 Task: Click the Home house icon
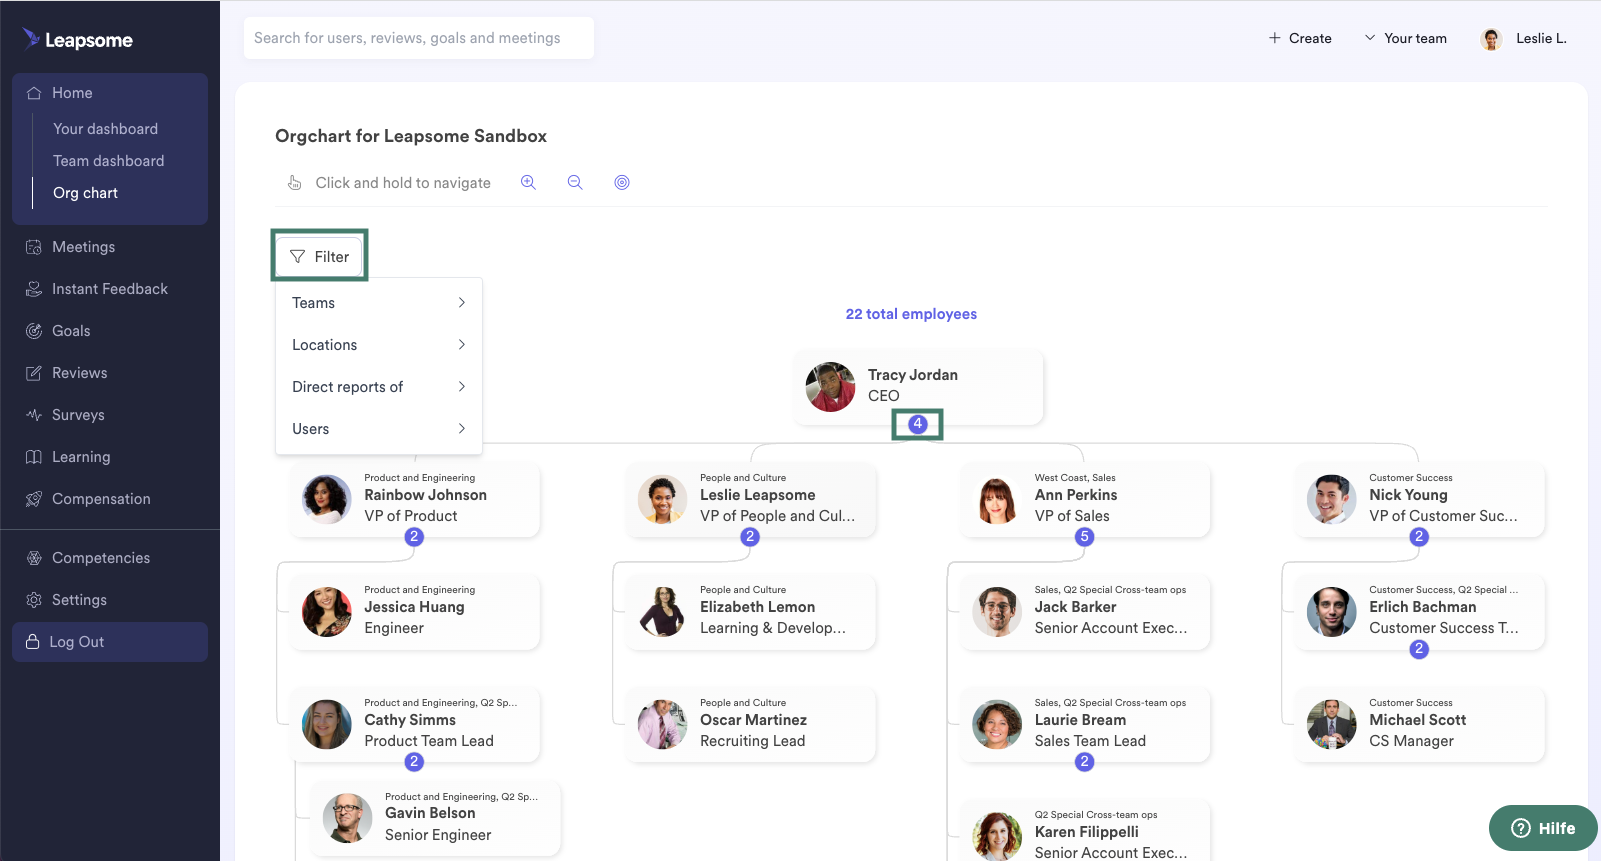pyautogui.click(x=34, y=93)
